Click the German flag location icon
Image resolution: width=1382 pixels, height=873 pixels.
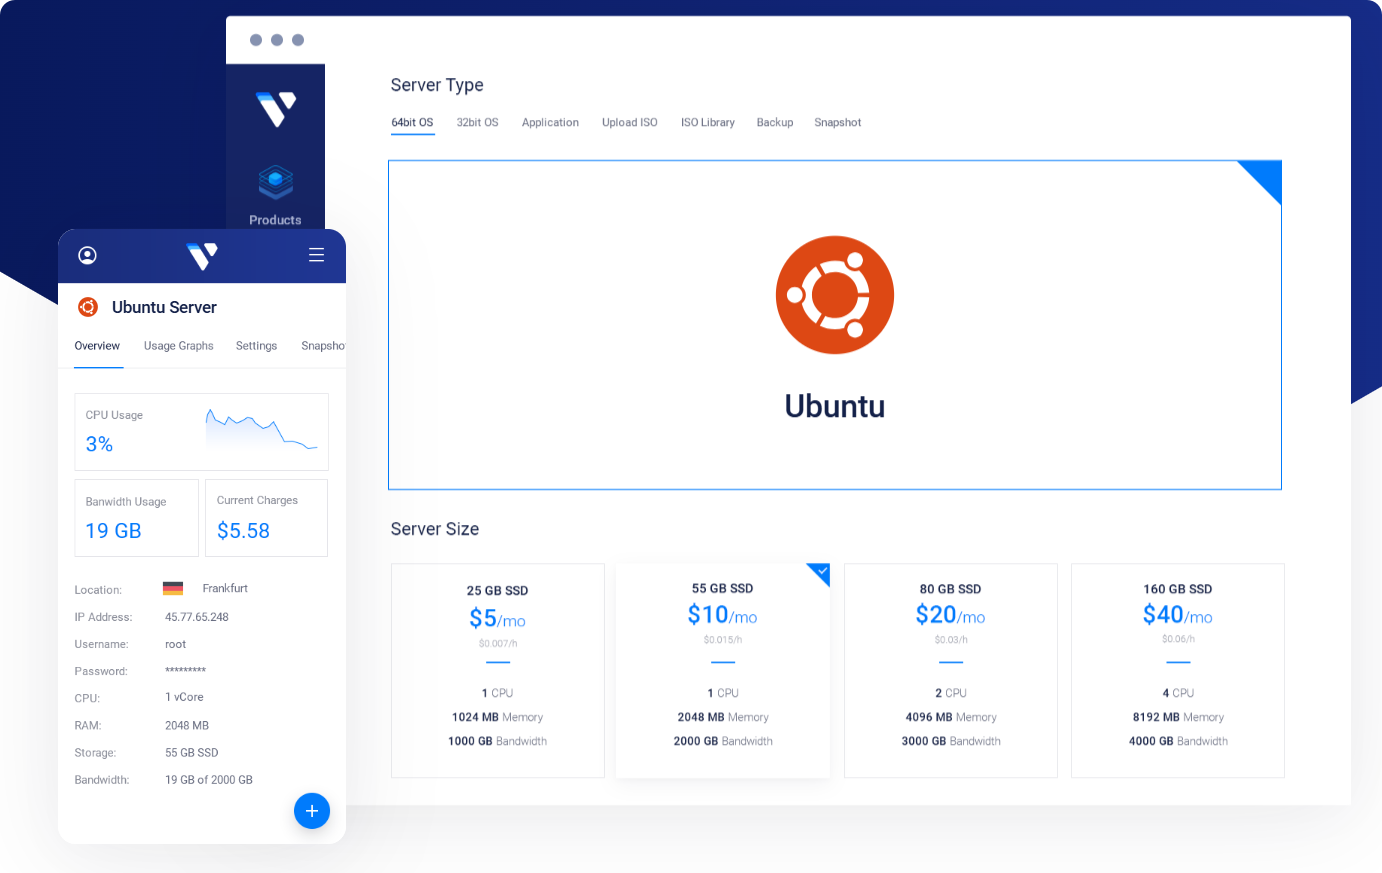coord(173,589)
